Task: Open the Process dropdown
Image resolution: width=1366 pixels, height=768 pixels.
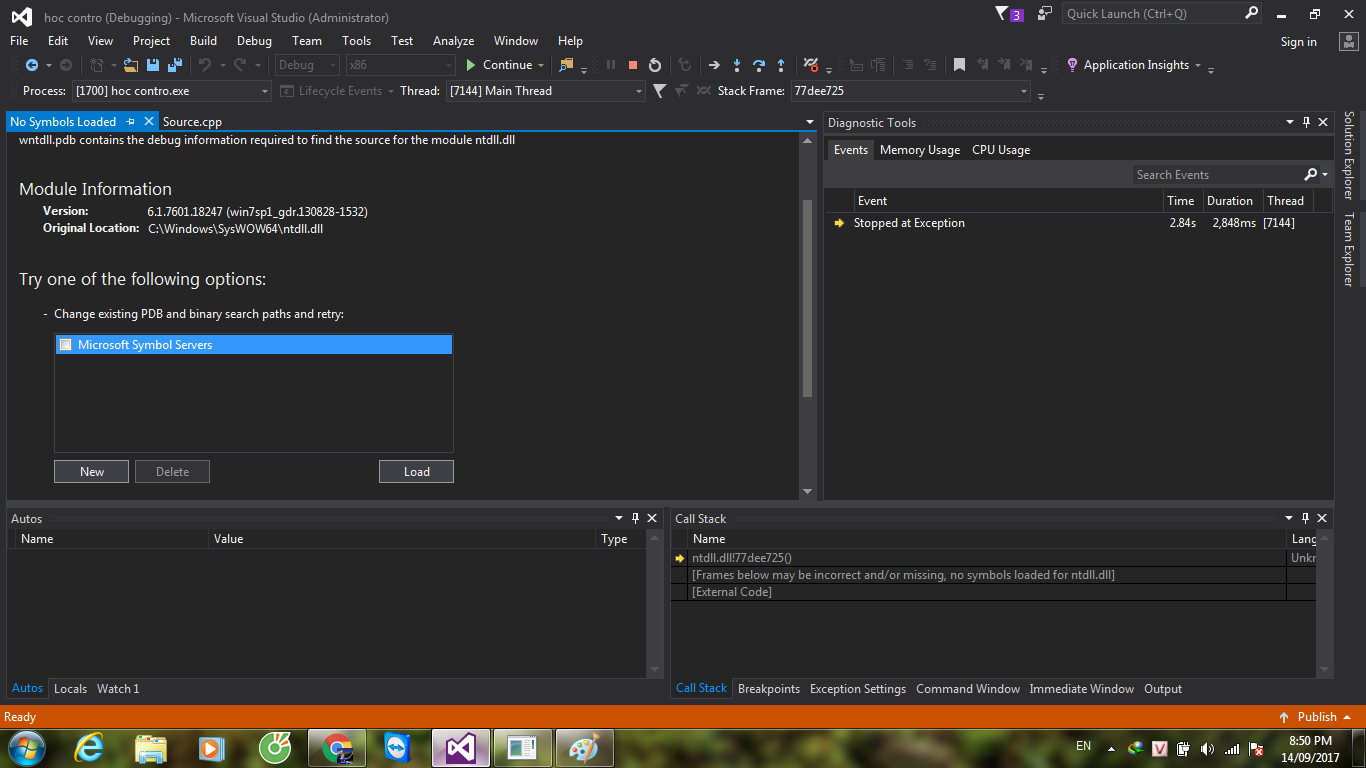Action: point(265,91)
